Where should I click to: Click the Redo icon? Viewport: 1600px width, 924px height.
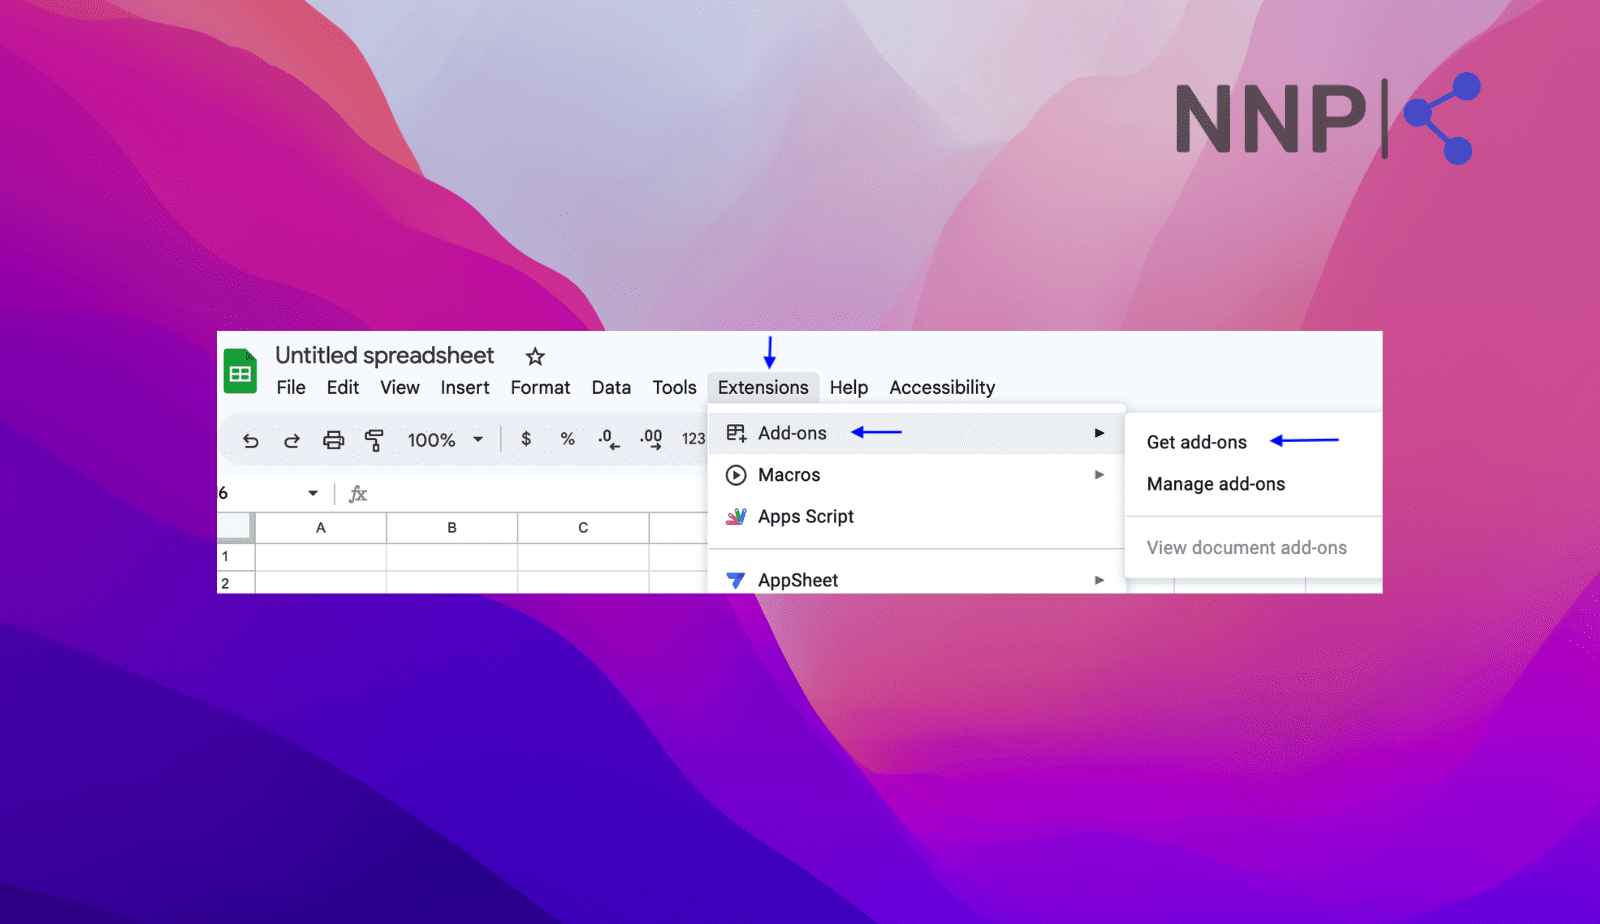coord(292,440)
